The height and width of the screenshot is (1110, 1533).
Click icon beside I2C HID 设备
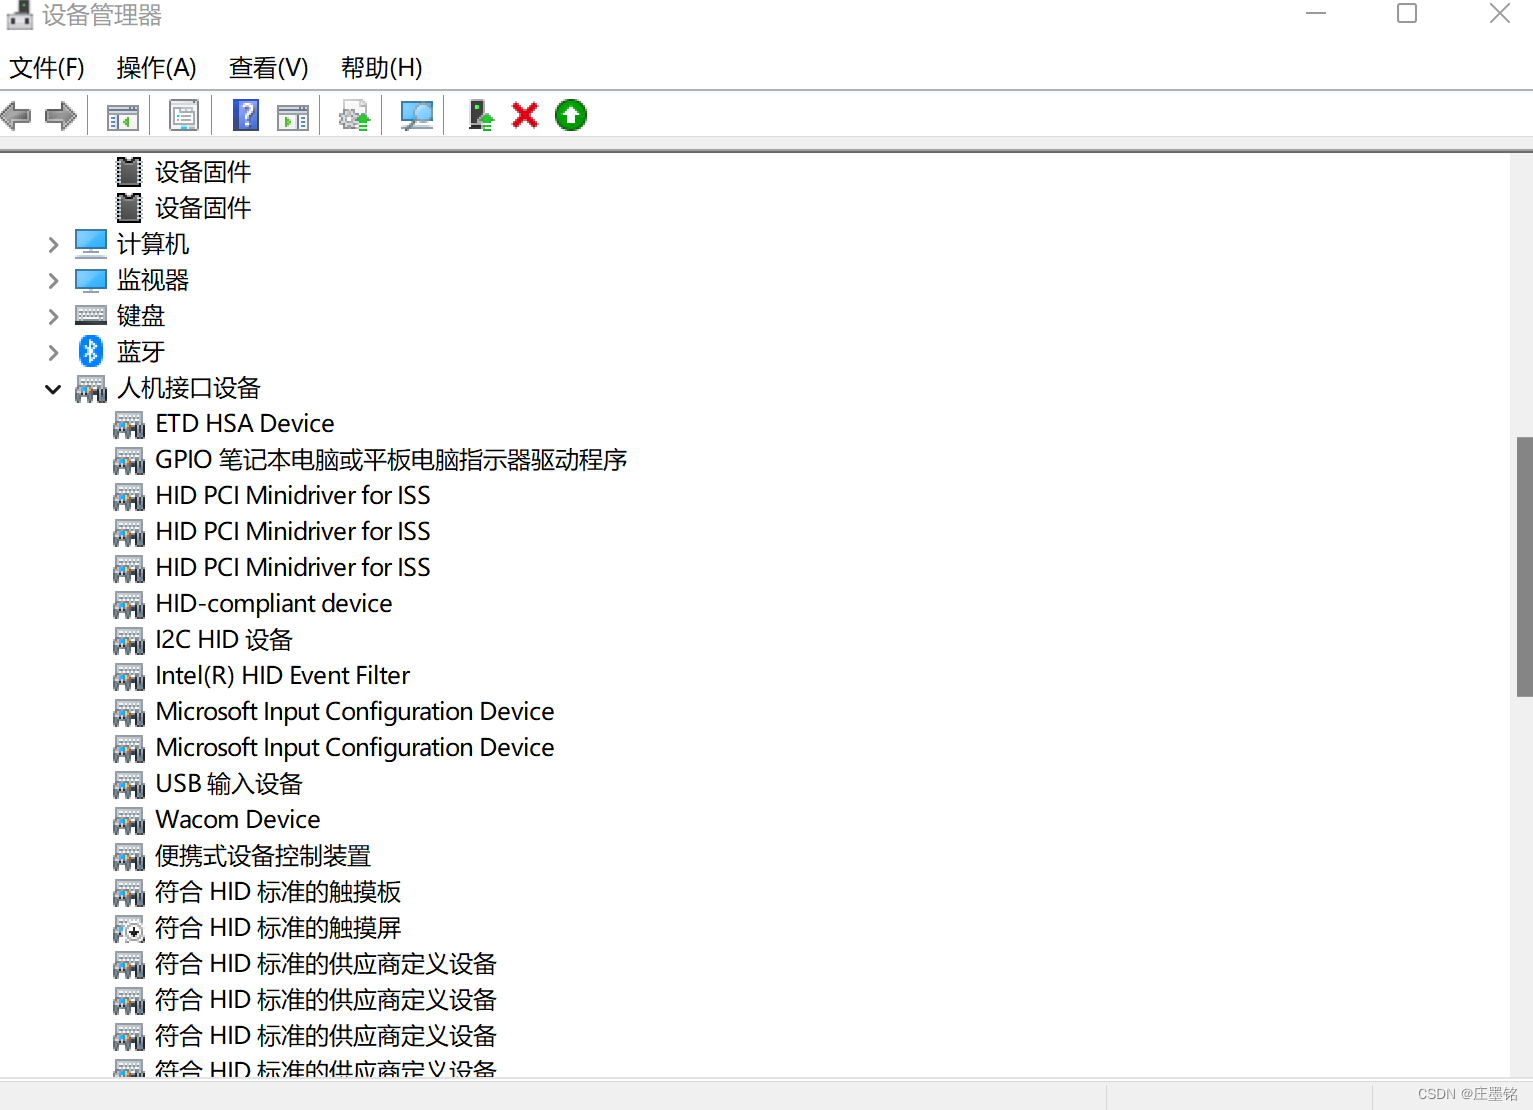(x=129, y=641)
